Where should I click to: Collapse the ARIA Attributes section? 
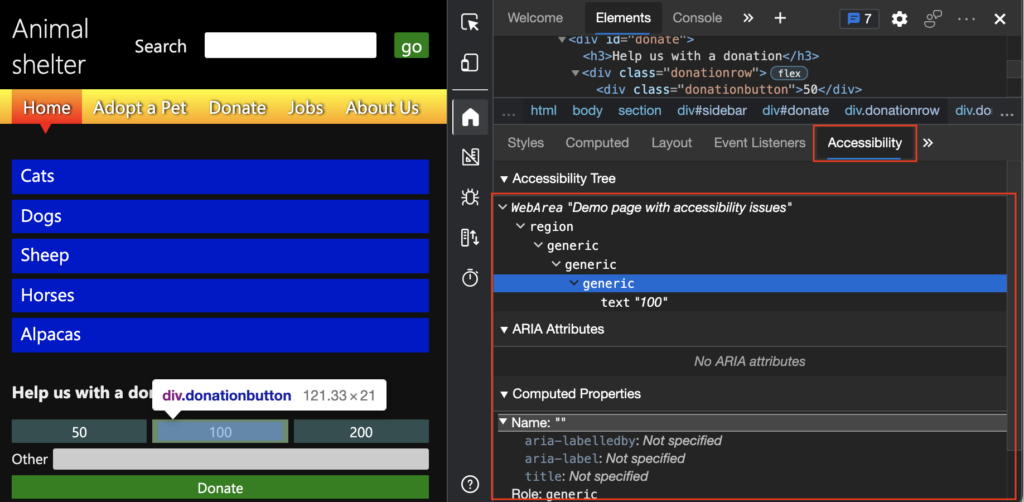[504, 330]
